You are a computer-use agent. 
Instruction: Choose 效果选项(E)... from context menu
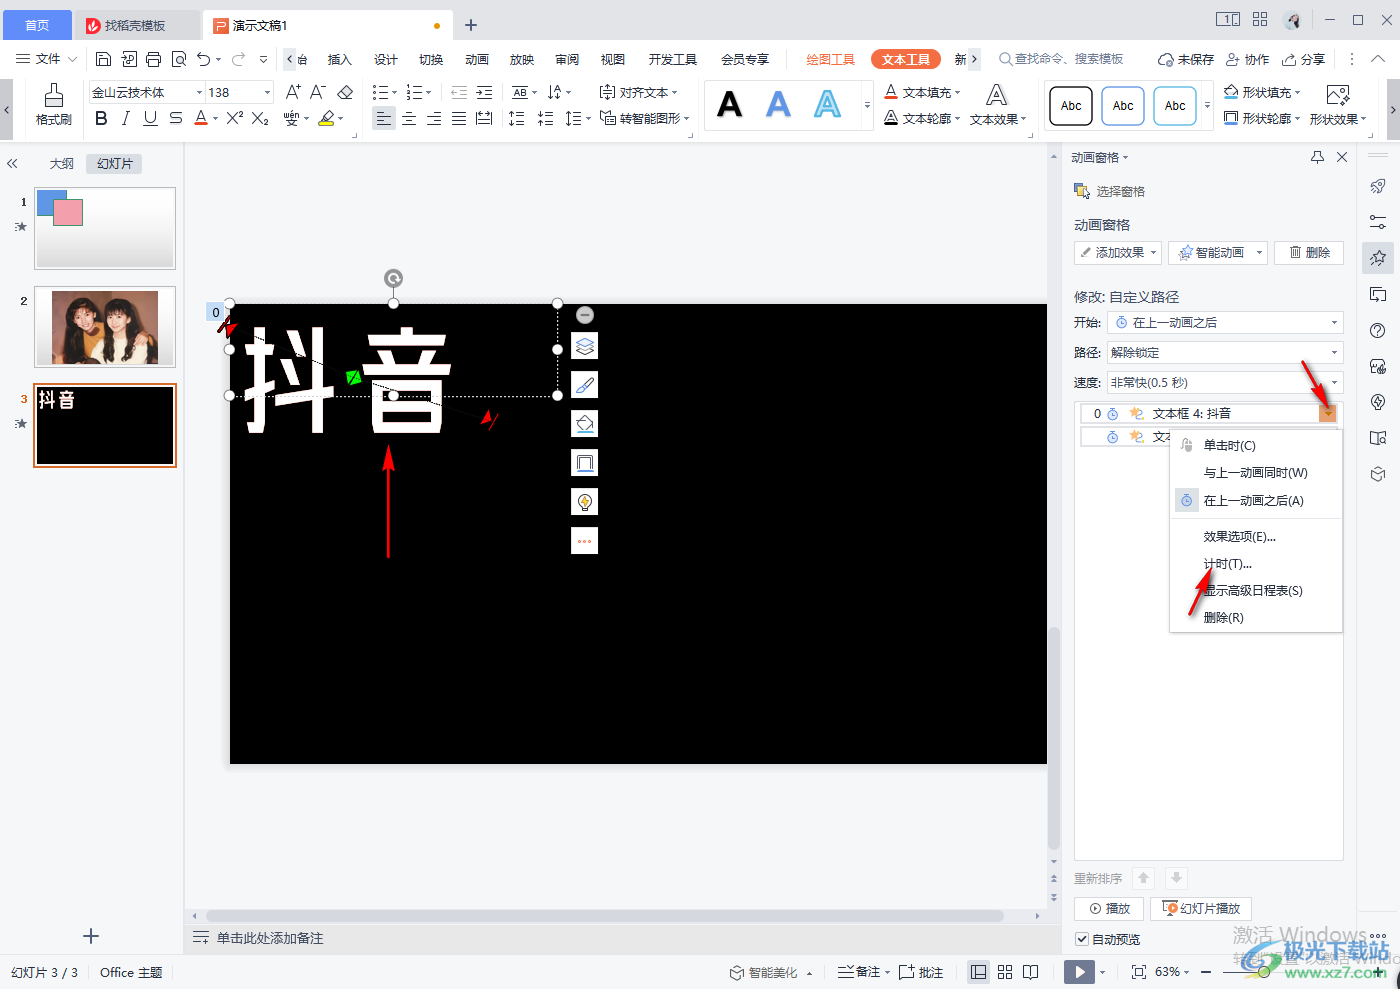pos(1239,537)
